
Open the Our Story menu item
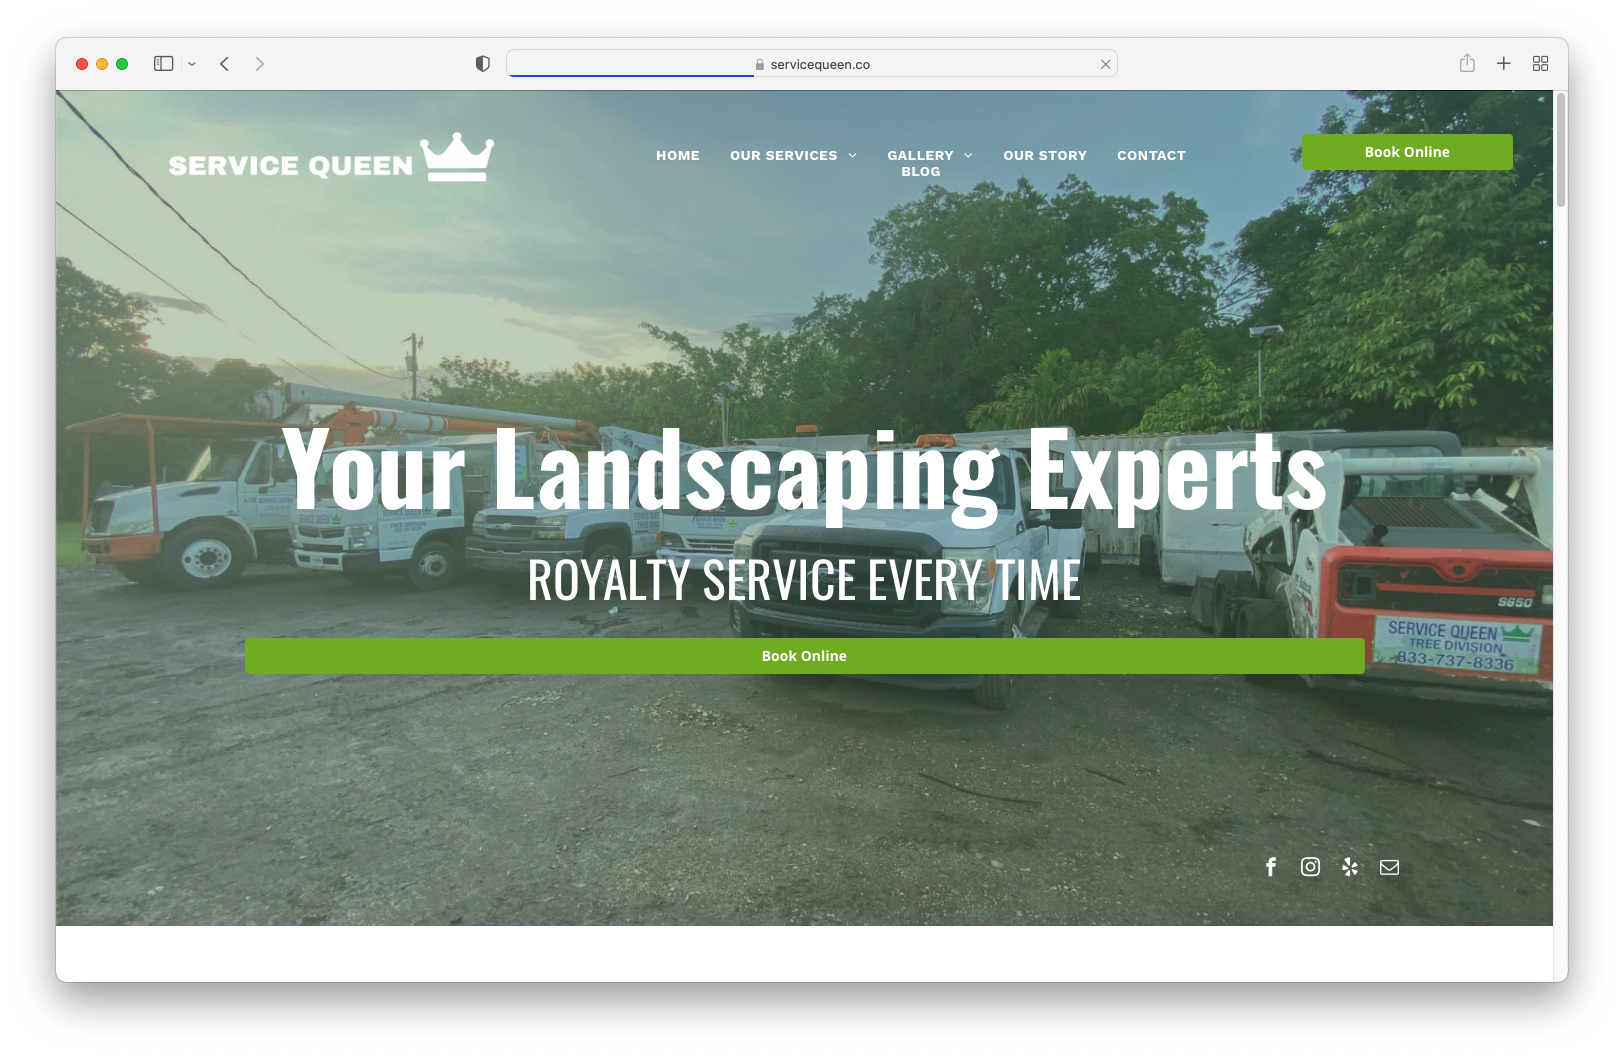(x=1045, y=156)
